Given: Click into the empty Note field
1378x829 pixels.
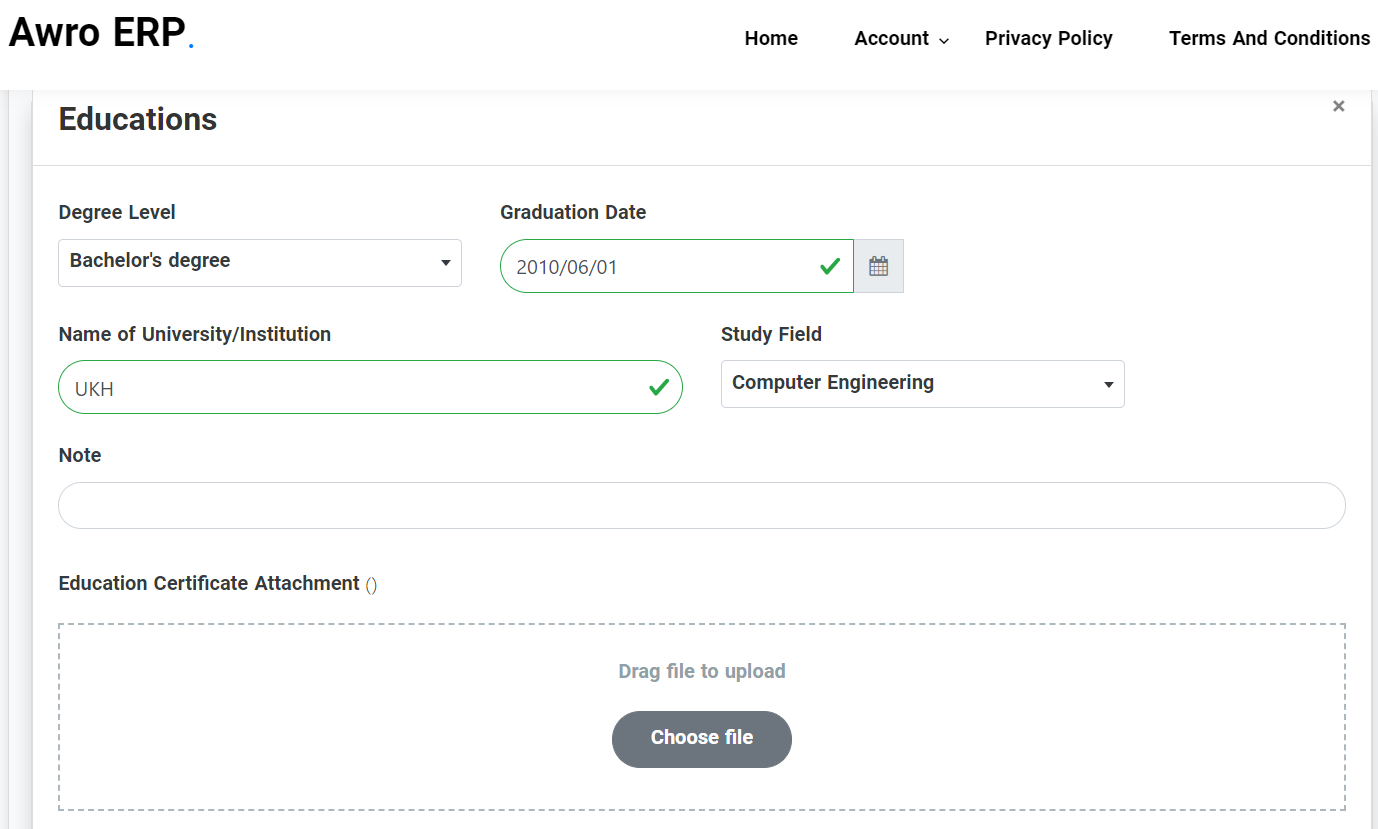Looking at the screenshot, I should click(x=700, y=506).
